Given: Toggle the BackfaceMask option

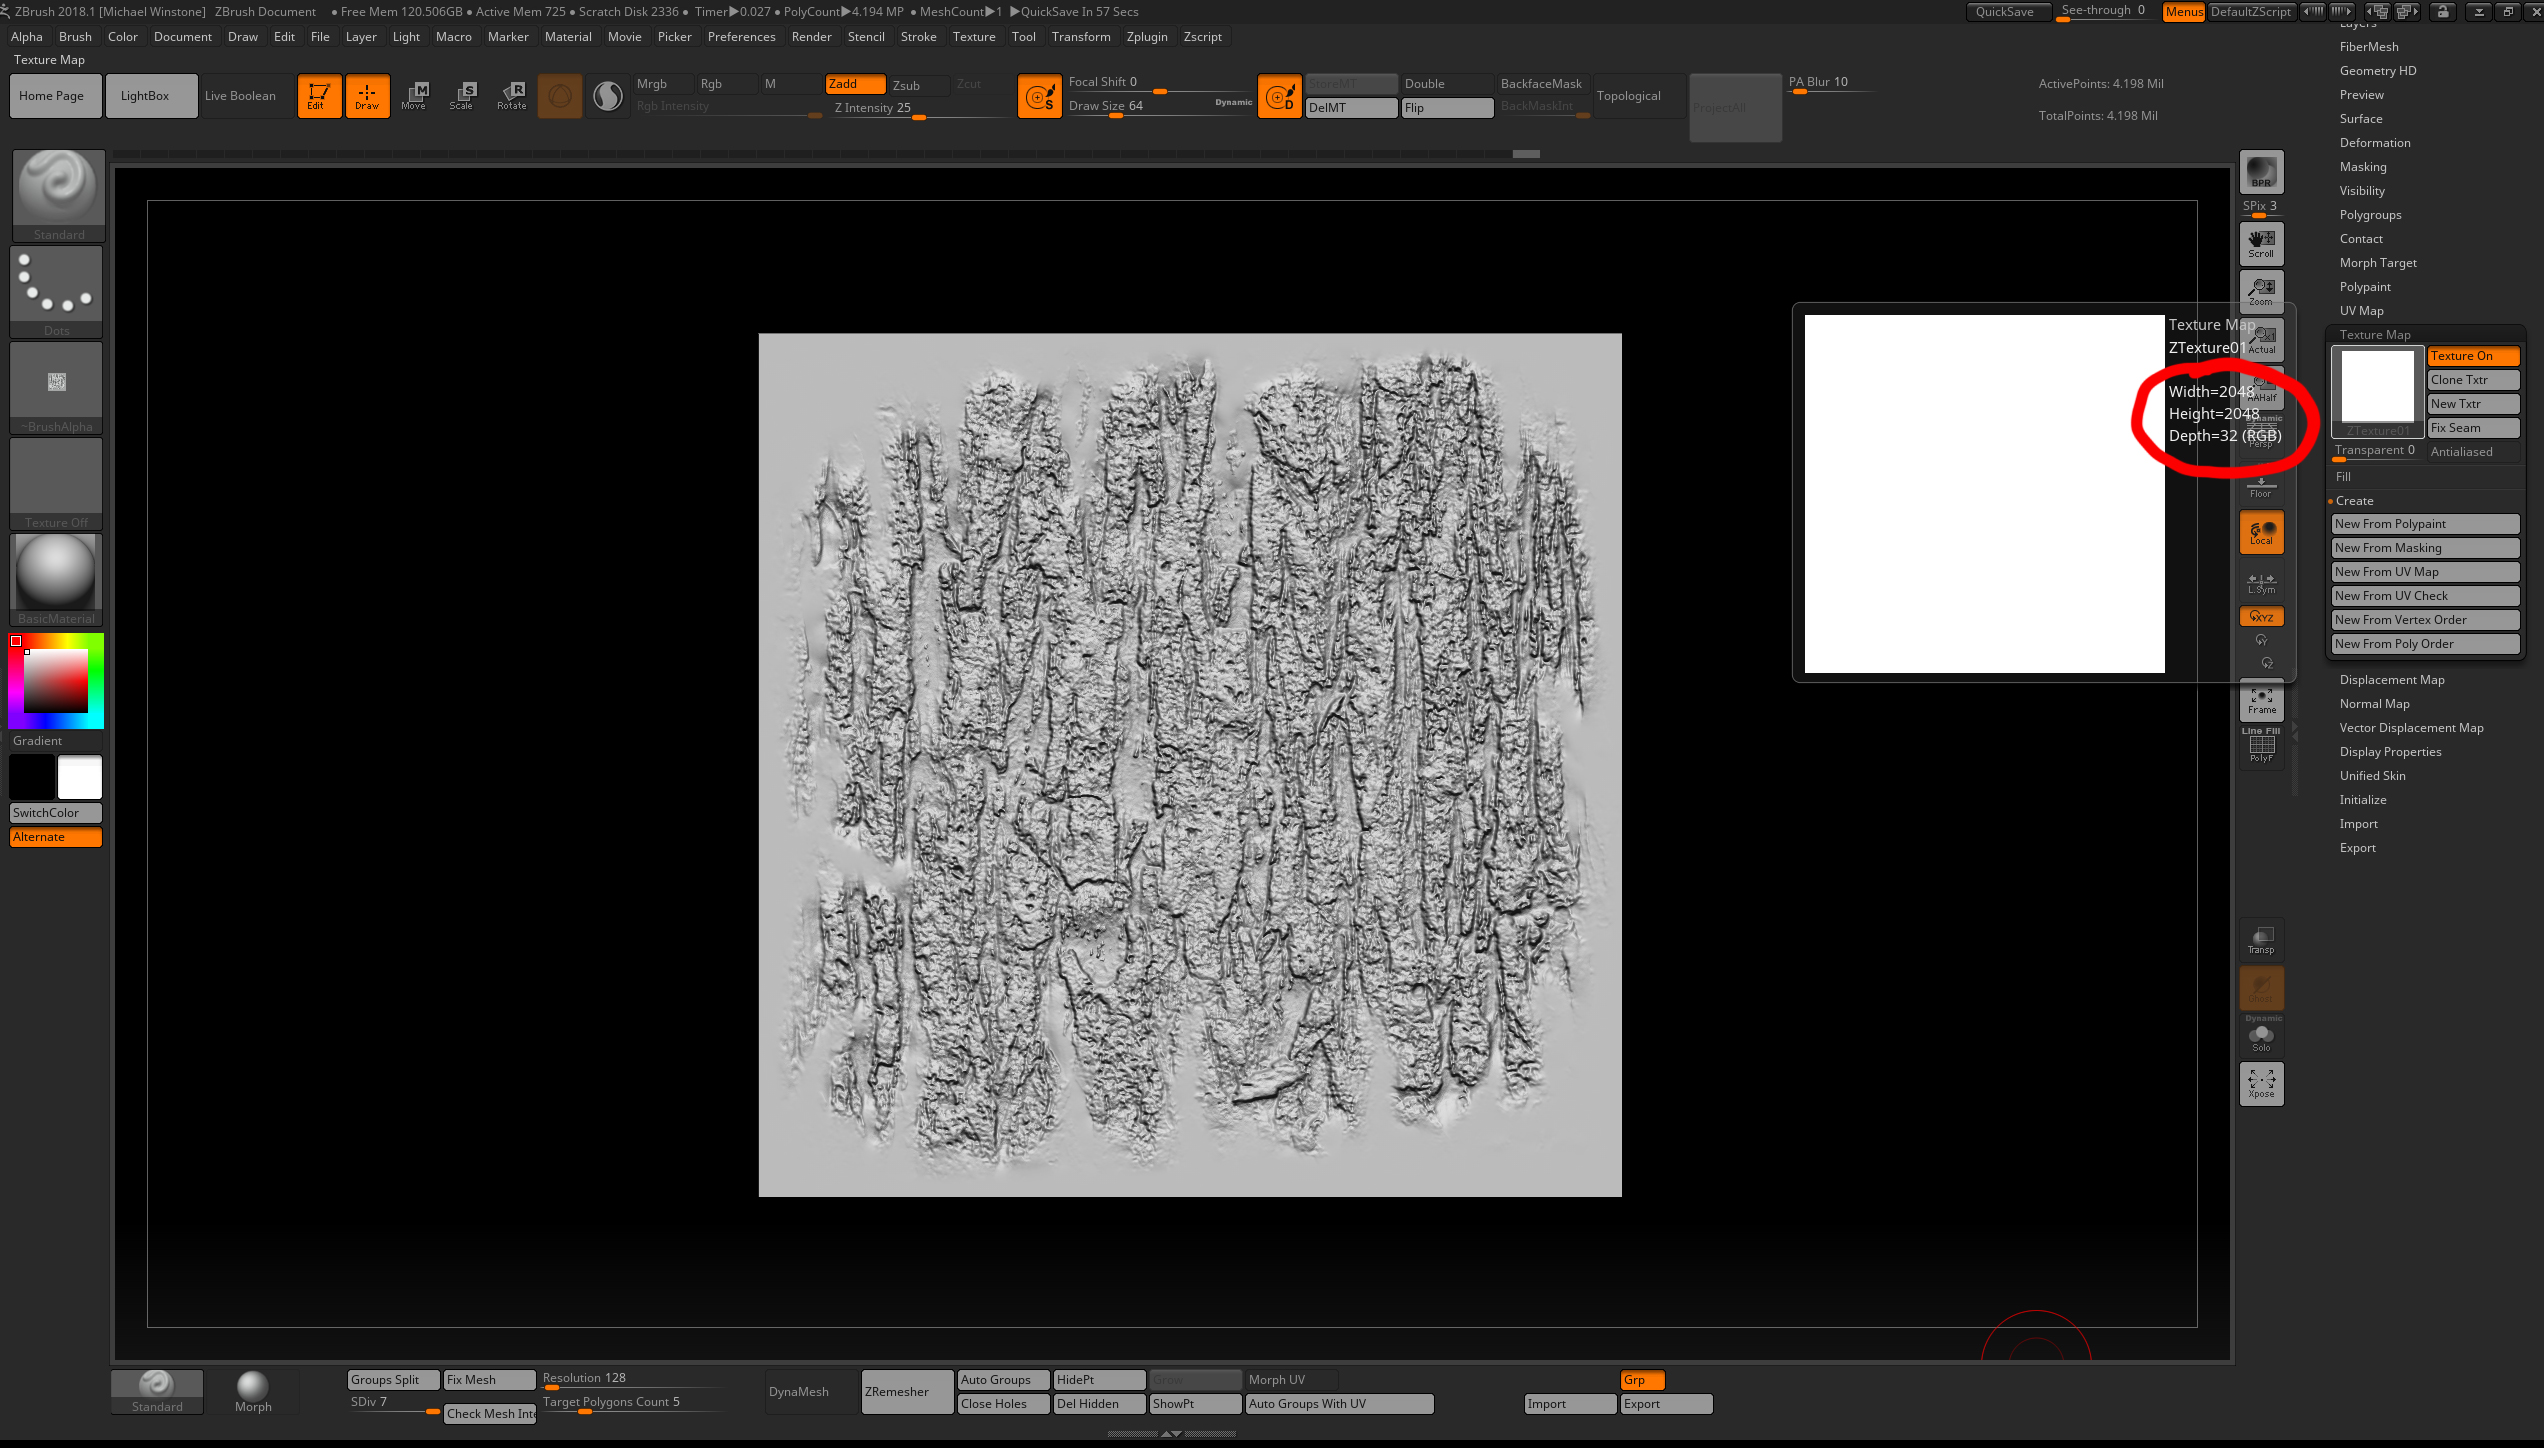Looking at the screenshot, I should pos(1541,84).
